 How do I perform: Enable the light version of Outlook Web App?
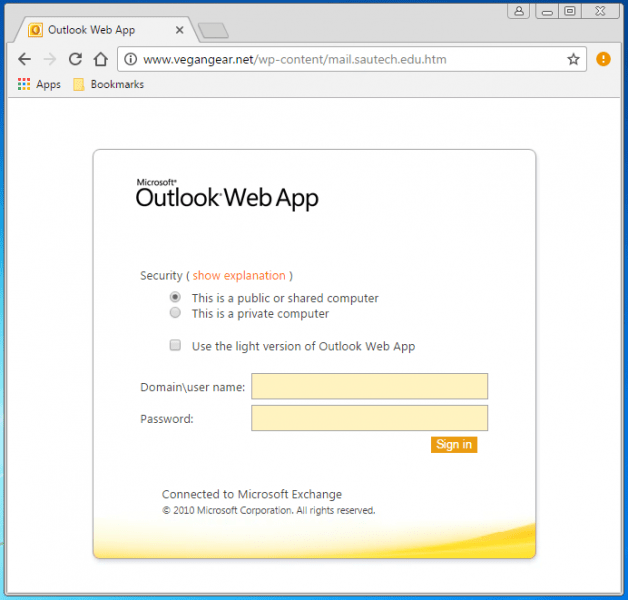[x=175, y=345]
